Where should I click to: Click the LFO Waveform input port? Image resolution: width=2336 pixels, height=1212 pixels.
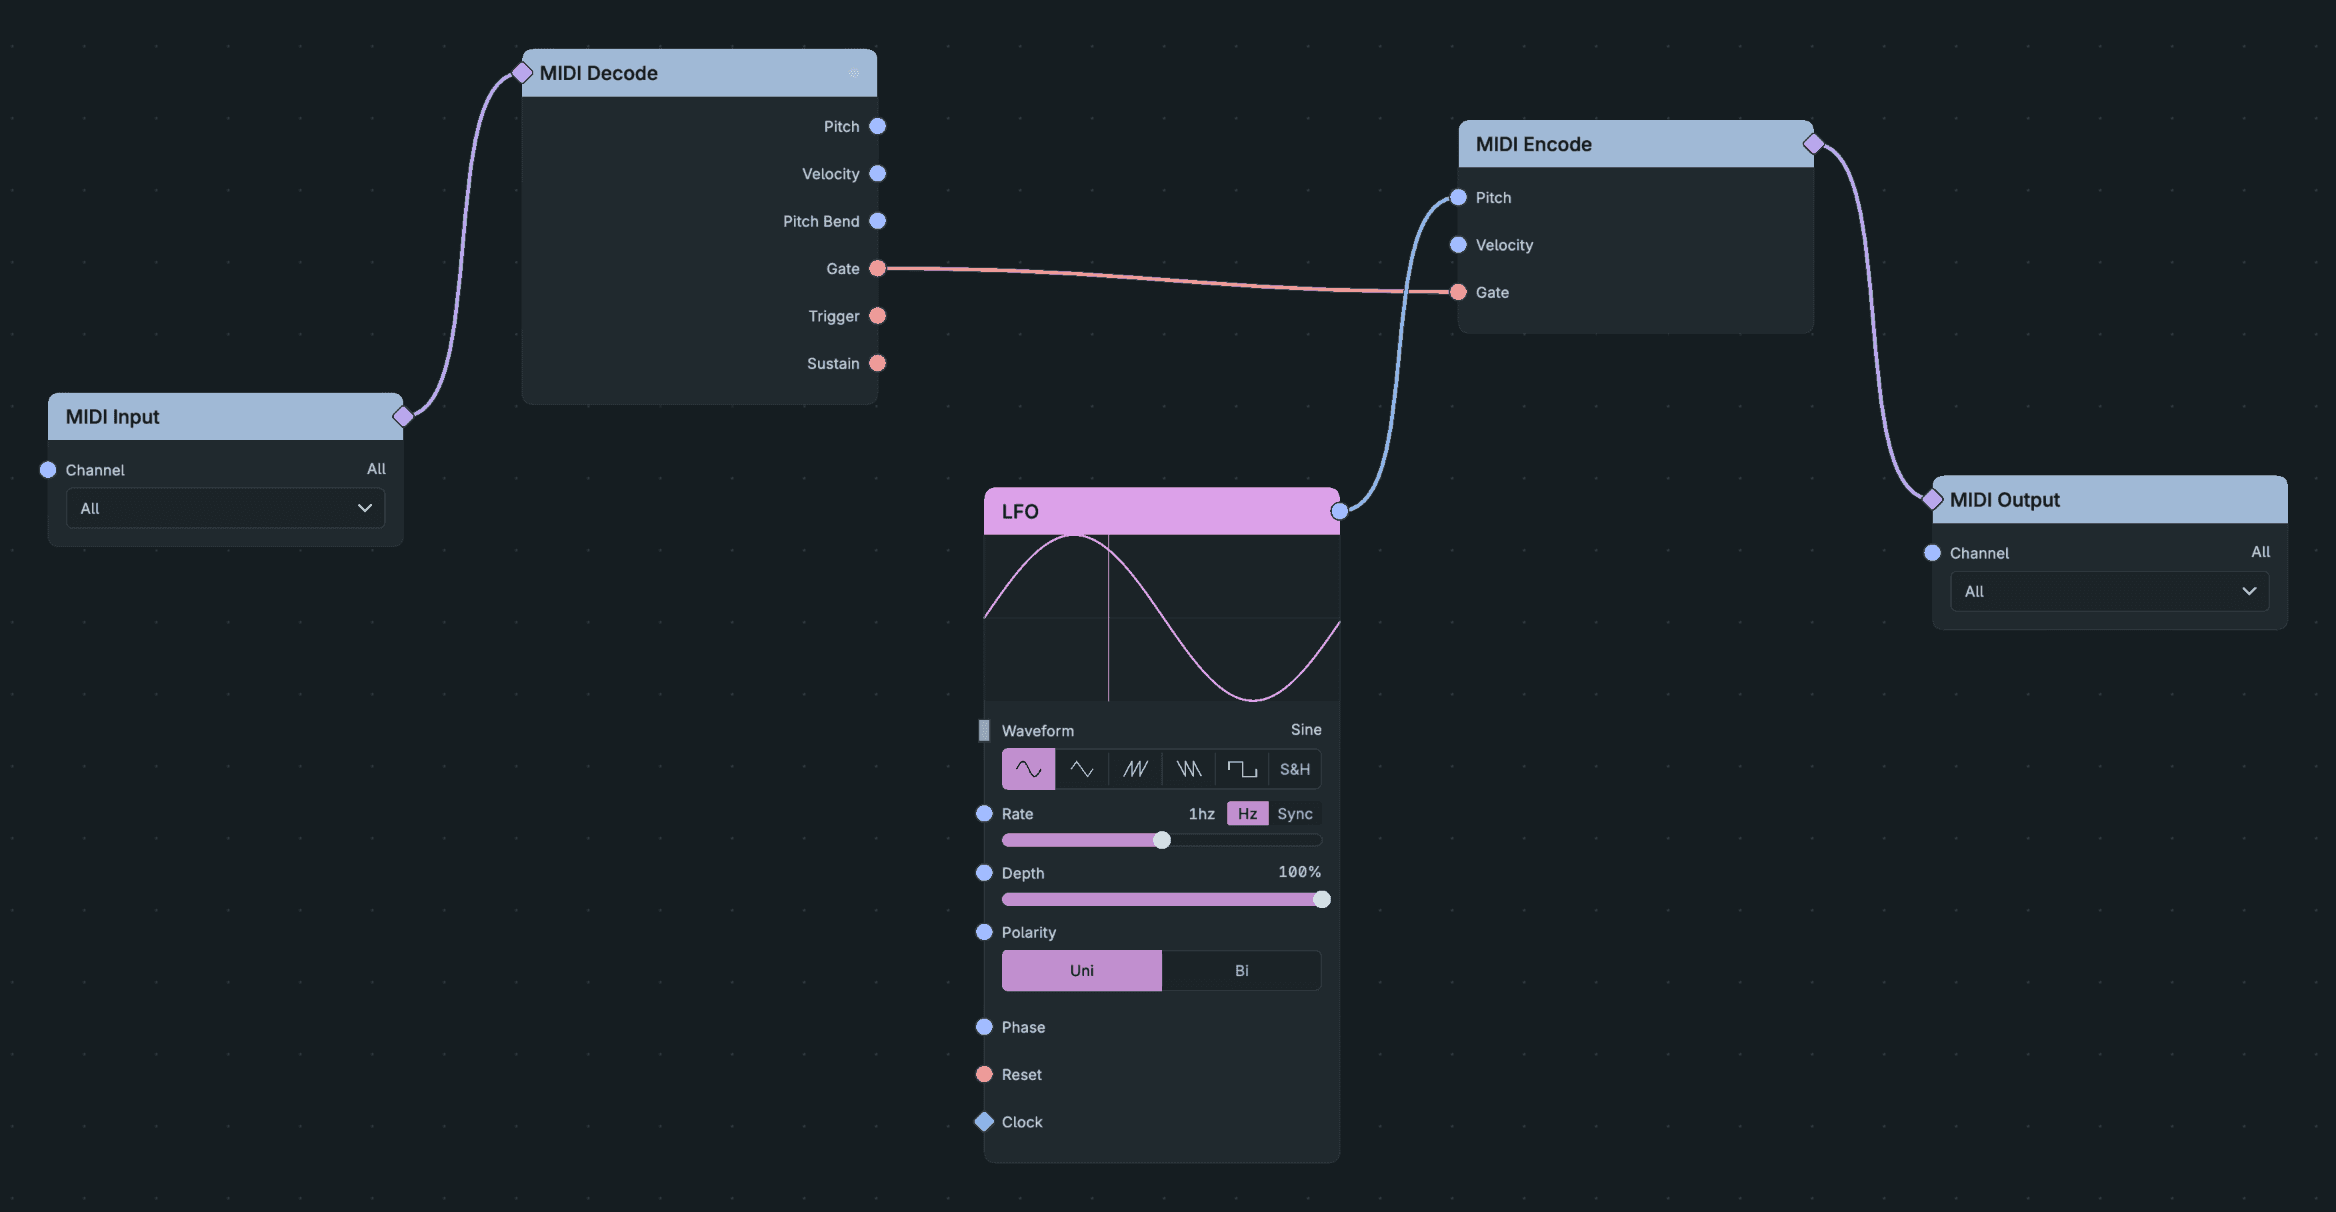coord(984,730)
